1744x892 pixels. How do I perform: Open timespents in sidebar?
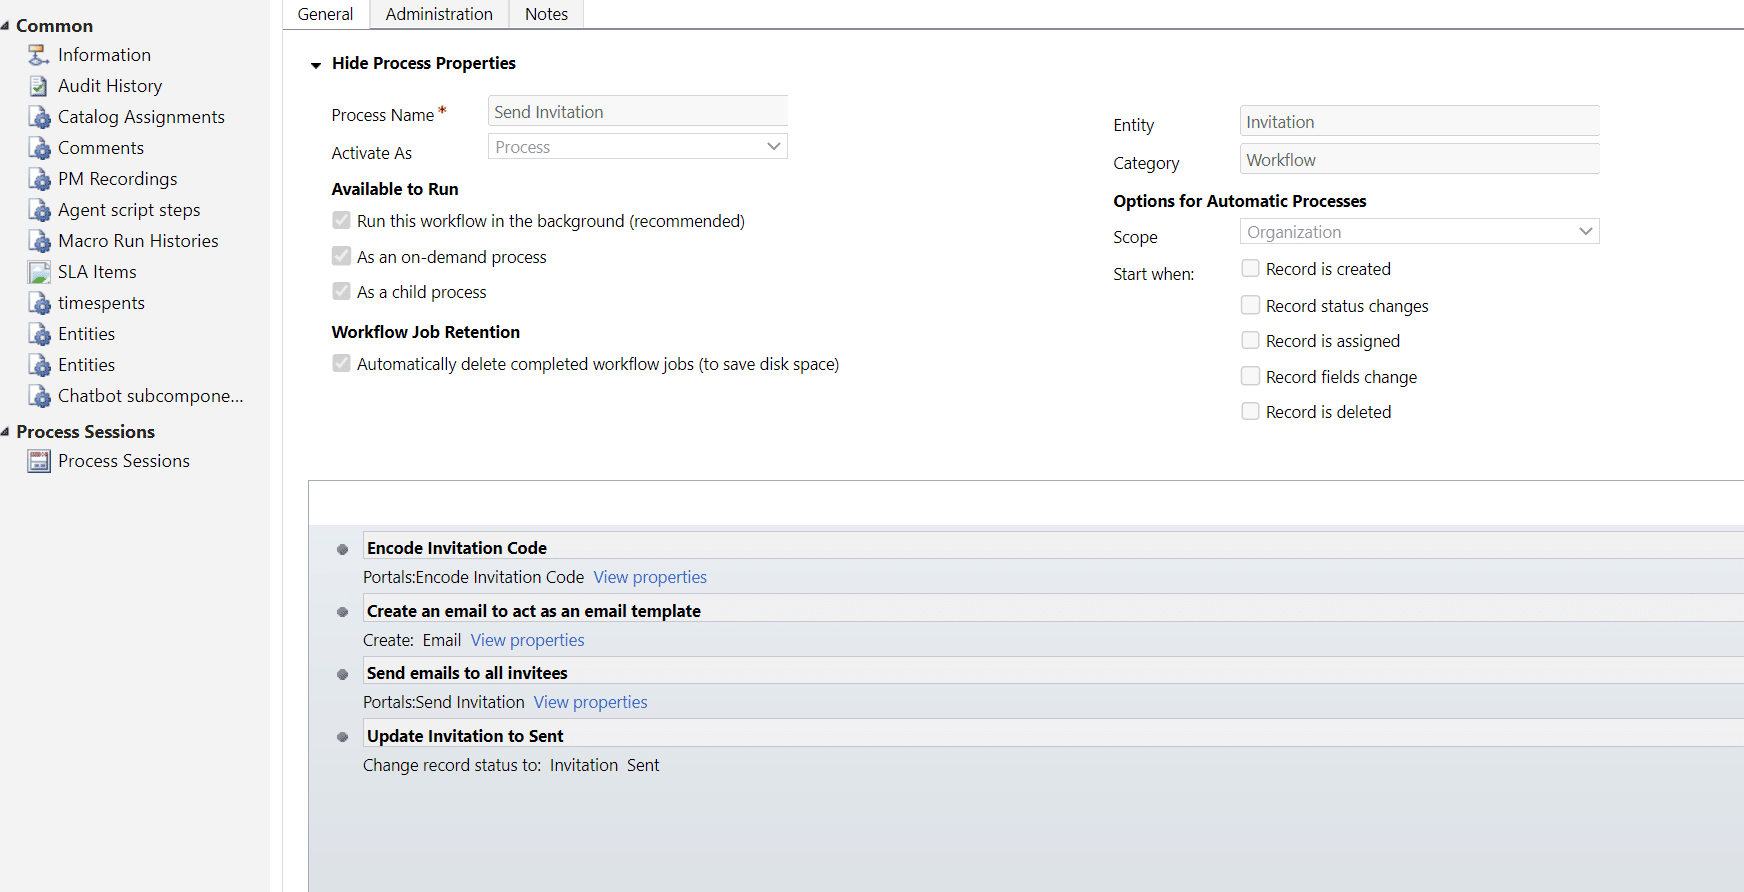pos(101,303)
